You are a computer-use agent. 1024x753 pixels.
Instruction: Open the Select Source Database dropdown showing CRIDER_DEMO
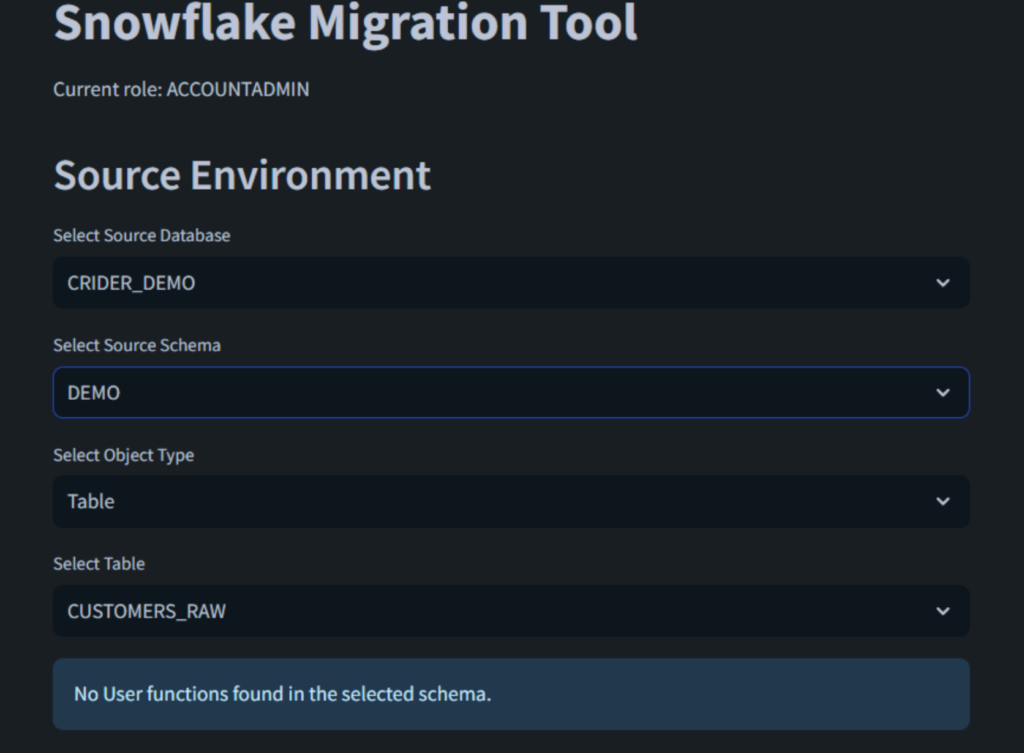point(511,283)
